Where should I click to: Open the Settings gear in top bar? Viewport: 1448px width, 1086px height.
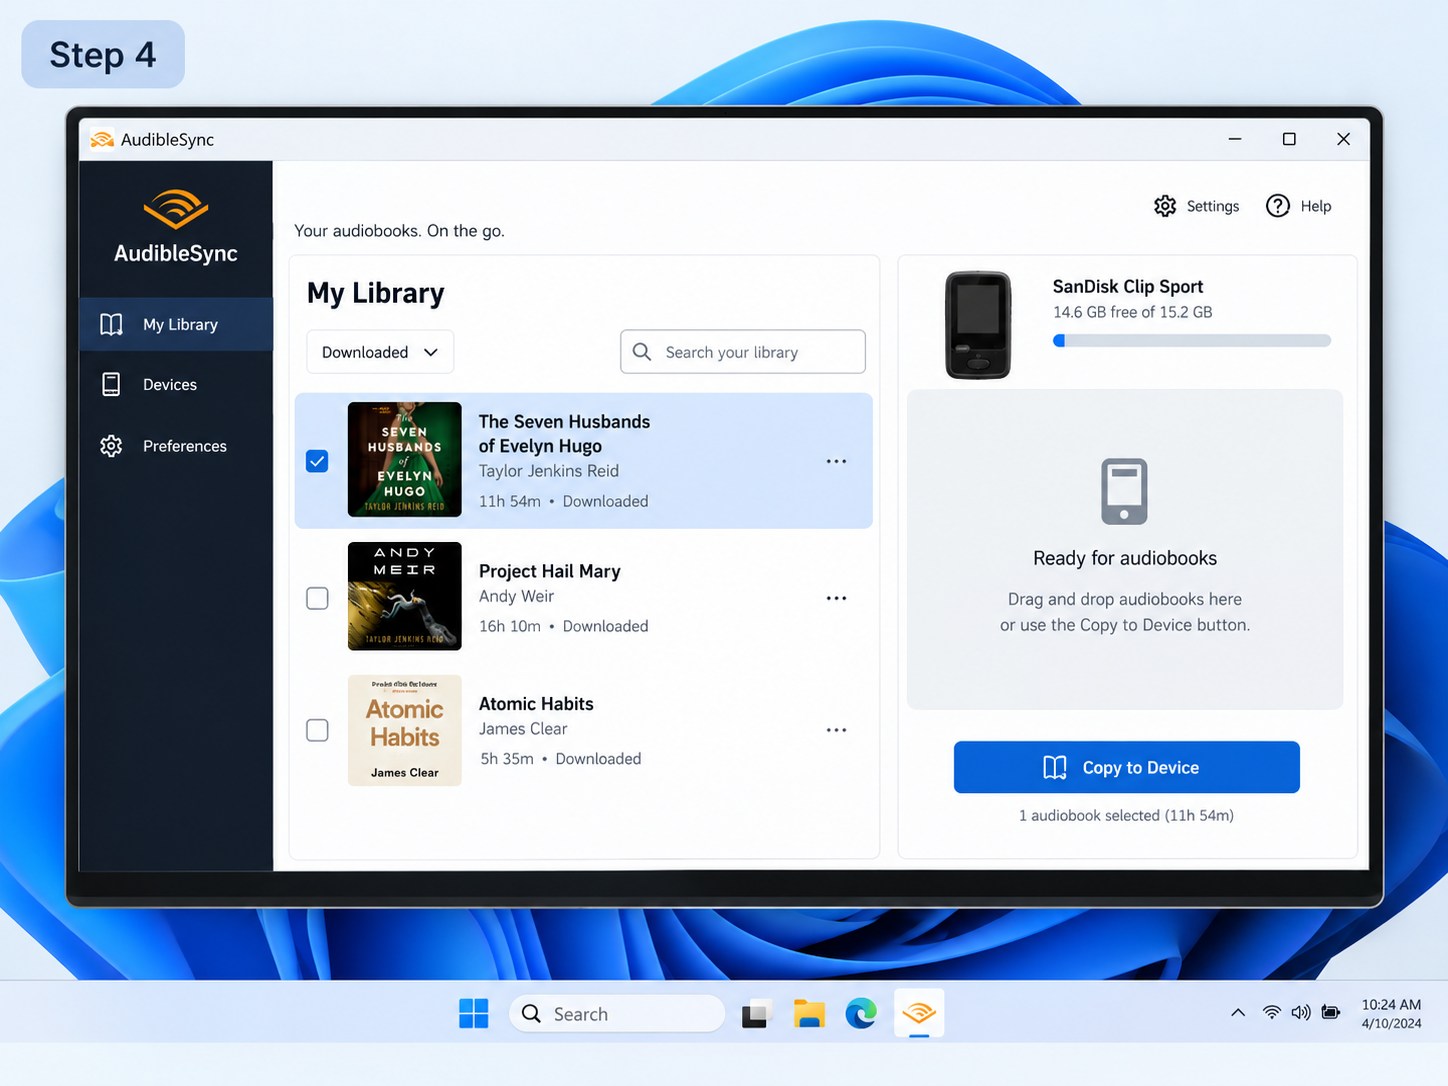tap(1165, 206)
